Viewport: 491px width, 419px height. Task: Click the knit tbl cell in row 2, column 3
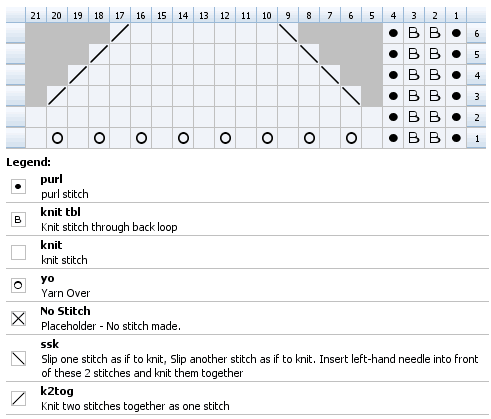(414, 117)
